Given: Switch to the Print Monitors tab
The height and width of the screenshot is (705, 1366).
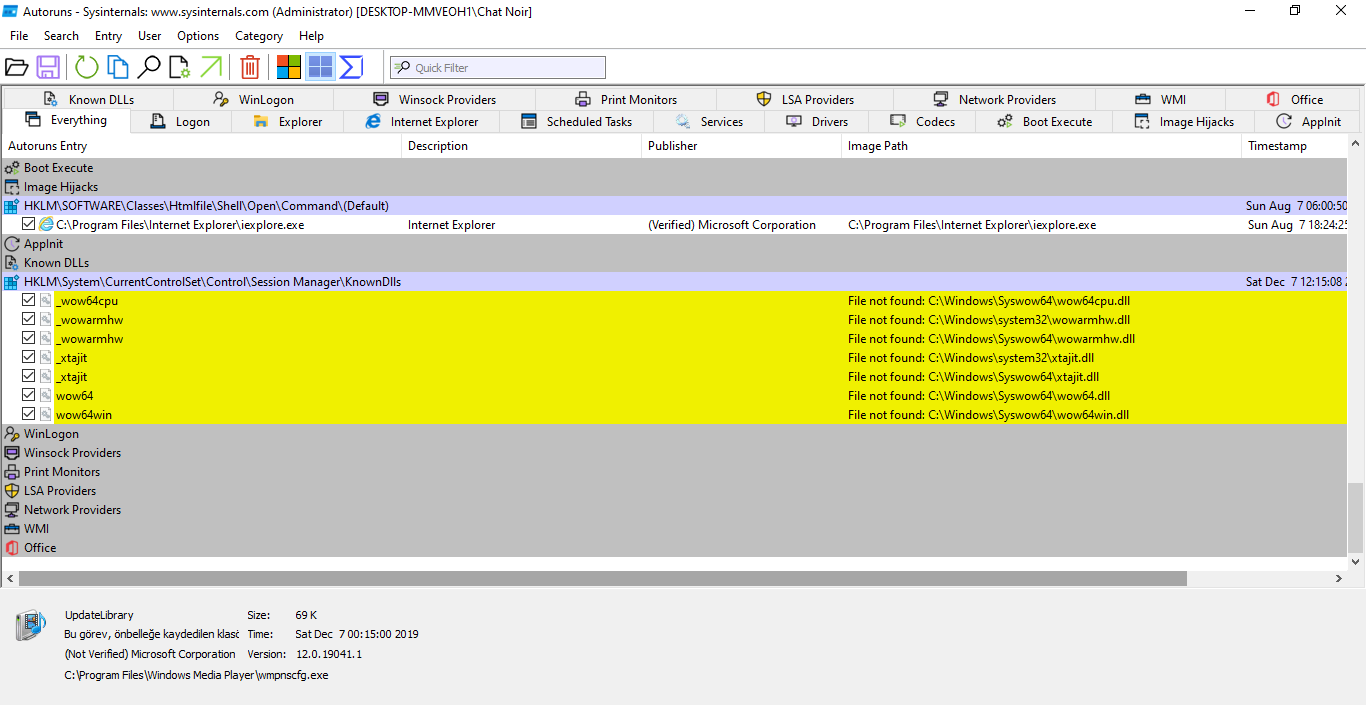Looking at the screenshot, I should click(626, 99).
